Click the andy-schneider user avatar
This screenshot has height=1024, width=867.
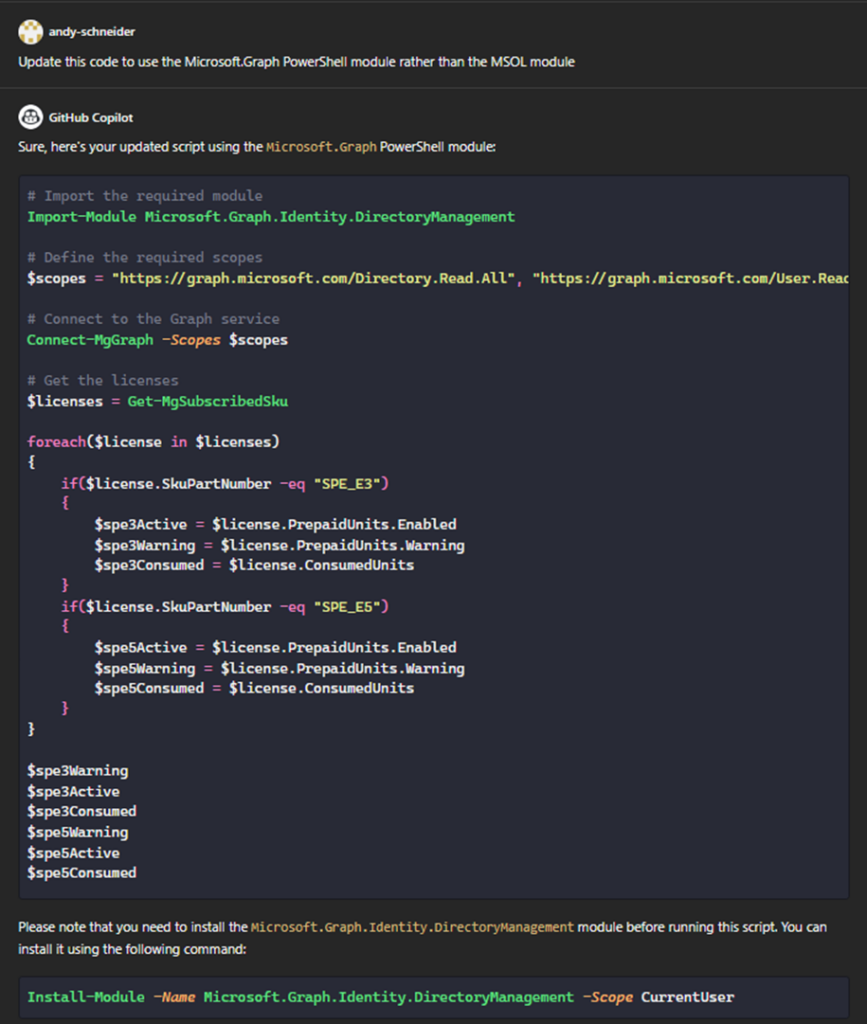click(30, 31)
